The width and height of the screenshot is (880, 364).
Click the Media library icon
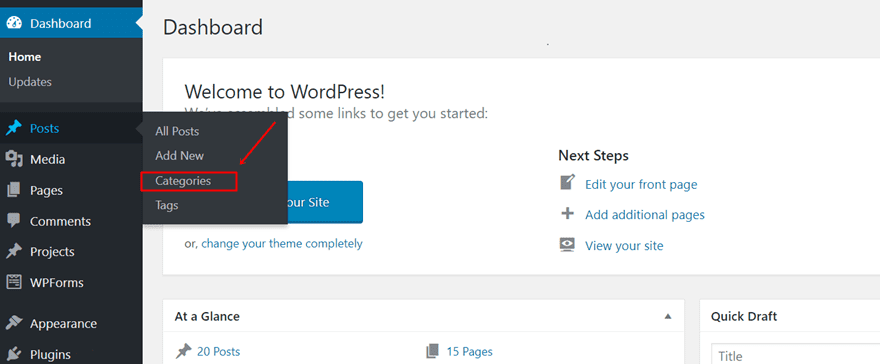(x=14, y=159)
